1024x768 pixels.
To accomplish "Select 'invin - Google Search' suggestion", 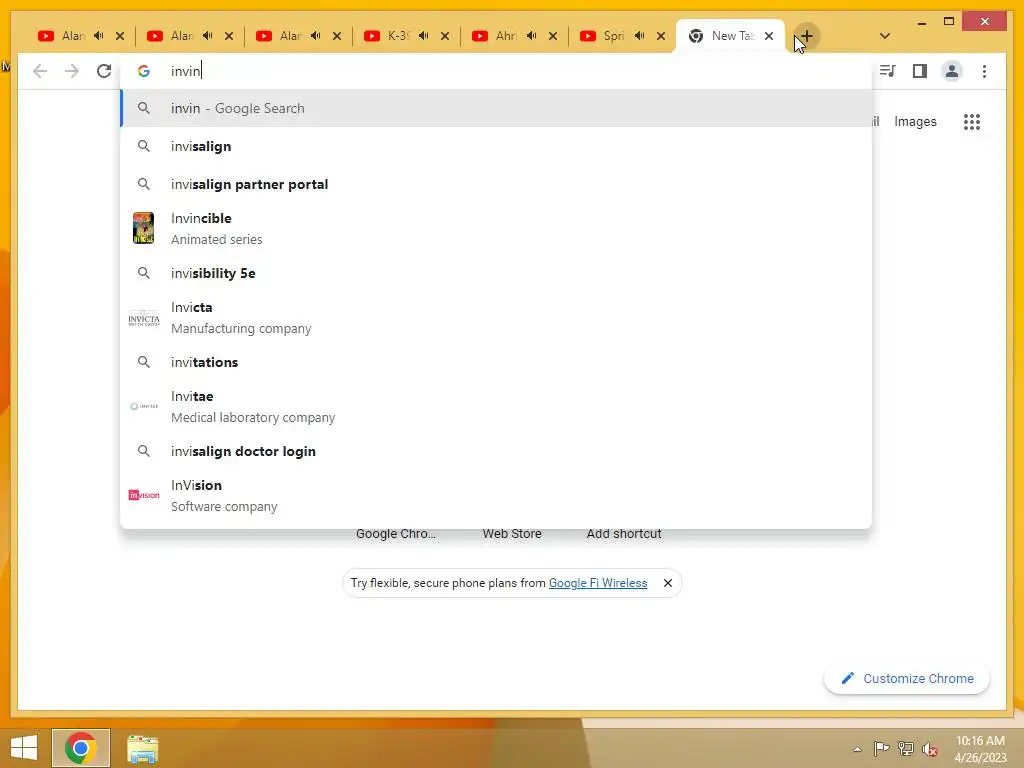I will click(496, 108).
